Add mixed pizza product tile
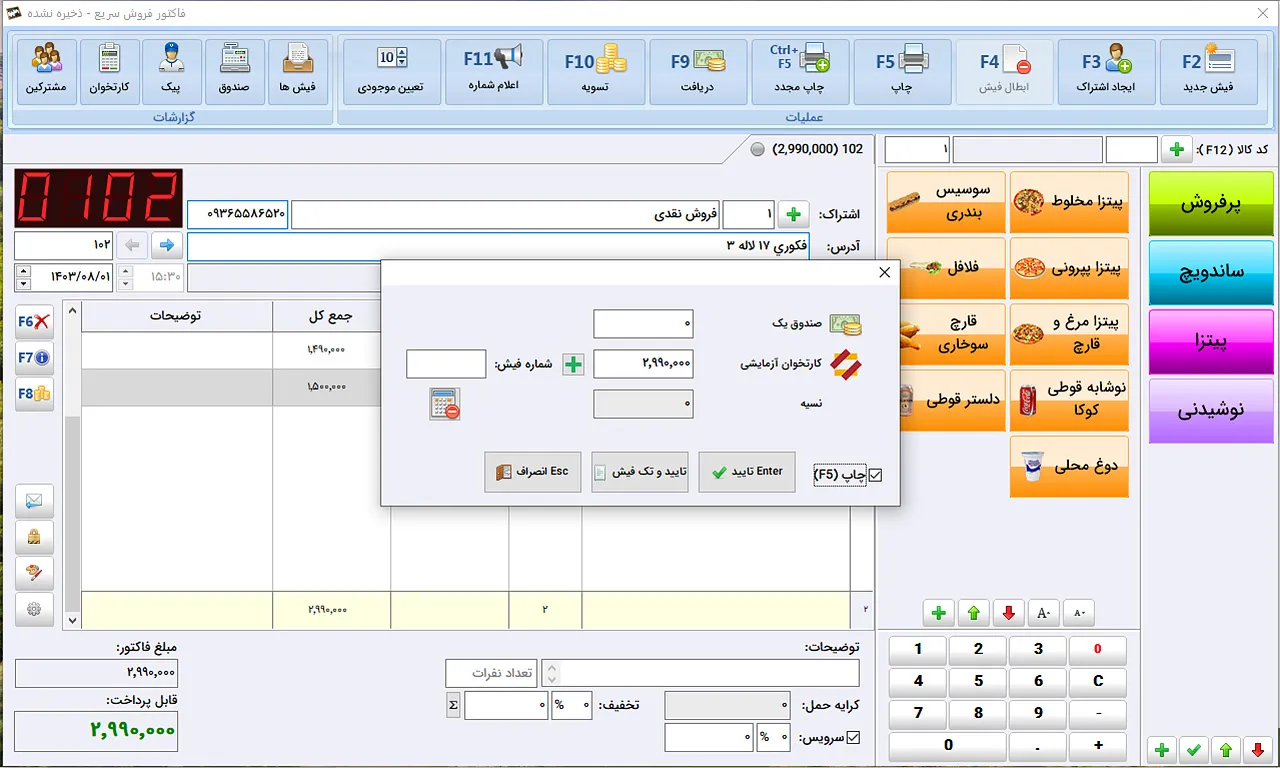1280x768 pixels. (x=1068, y=203)
